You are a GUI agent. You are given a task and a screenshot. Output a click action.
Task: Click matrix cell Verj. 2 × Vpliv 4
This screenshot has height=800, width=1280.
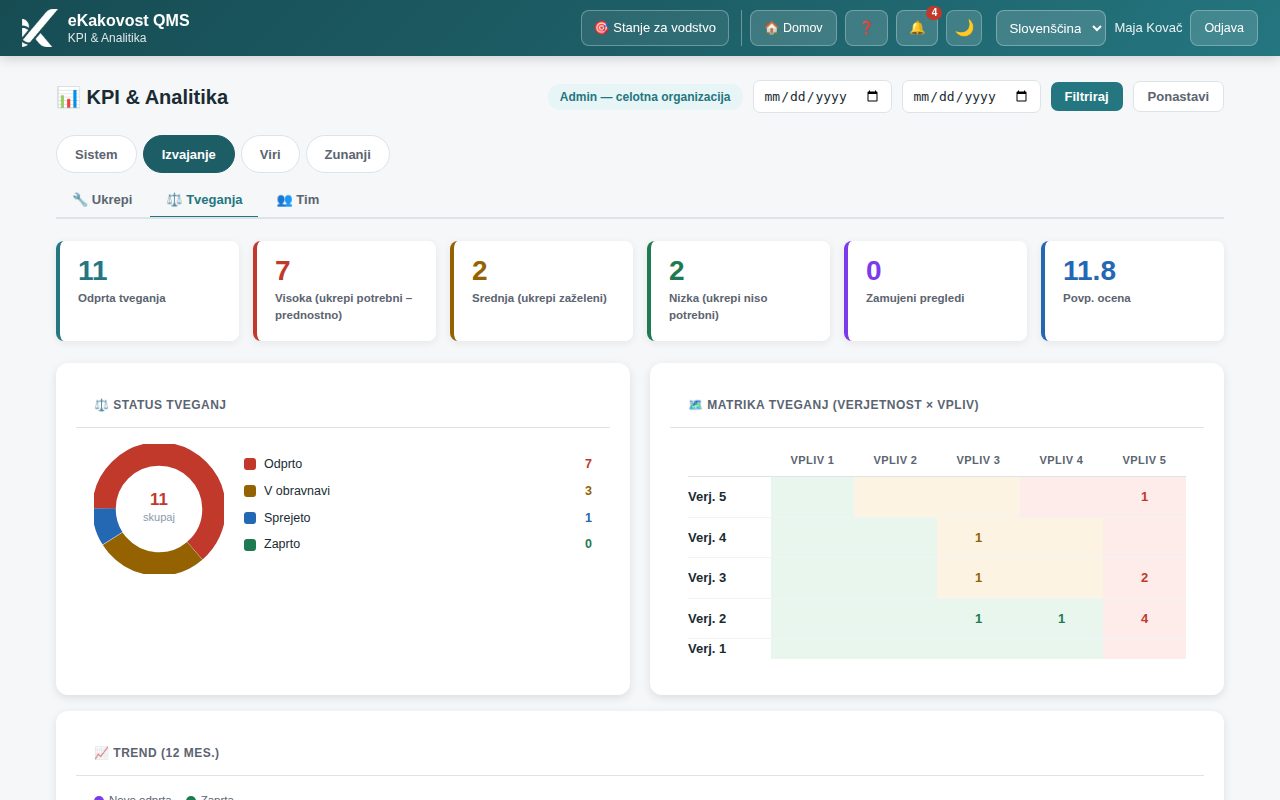[1062, 619]
